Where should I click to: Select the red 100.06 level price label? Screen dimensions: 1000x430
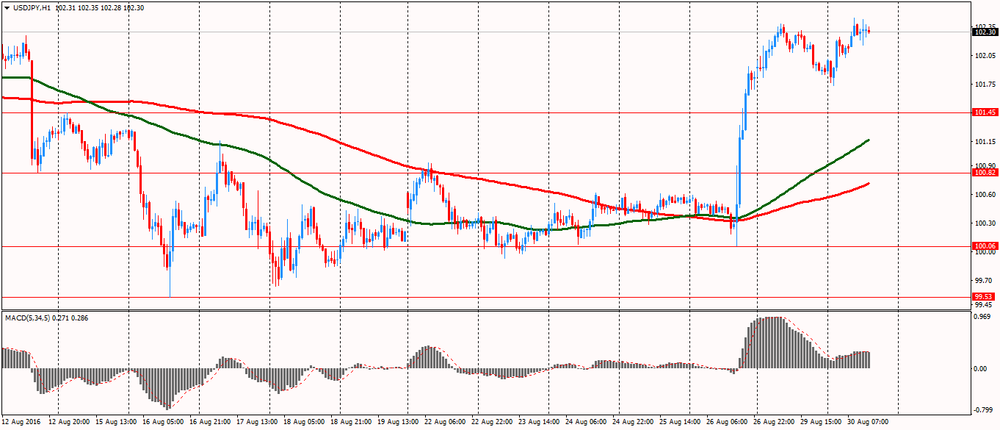click(985, 246)
